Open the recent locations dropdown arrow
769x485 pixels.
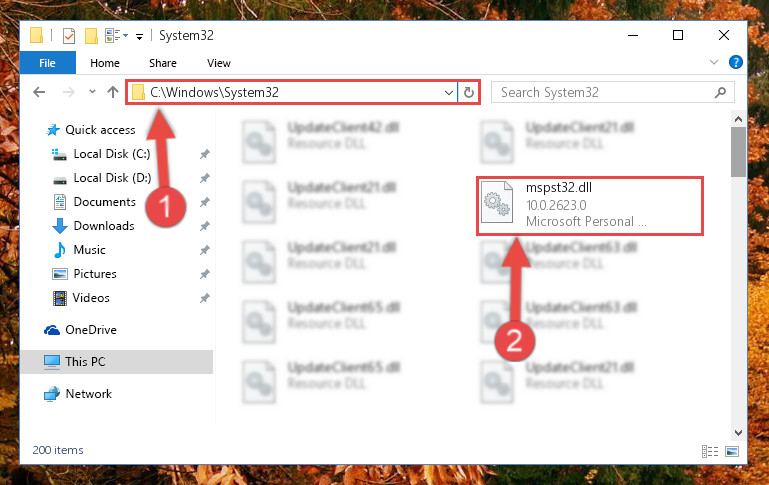click(92, 92)
